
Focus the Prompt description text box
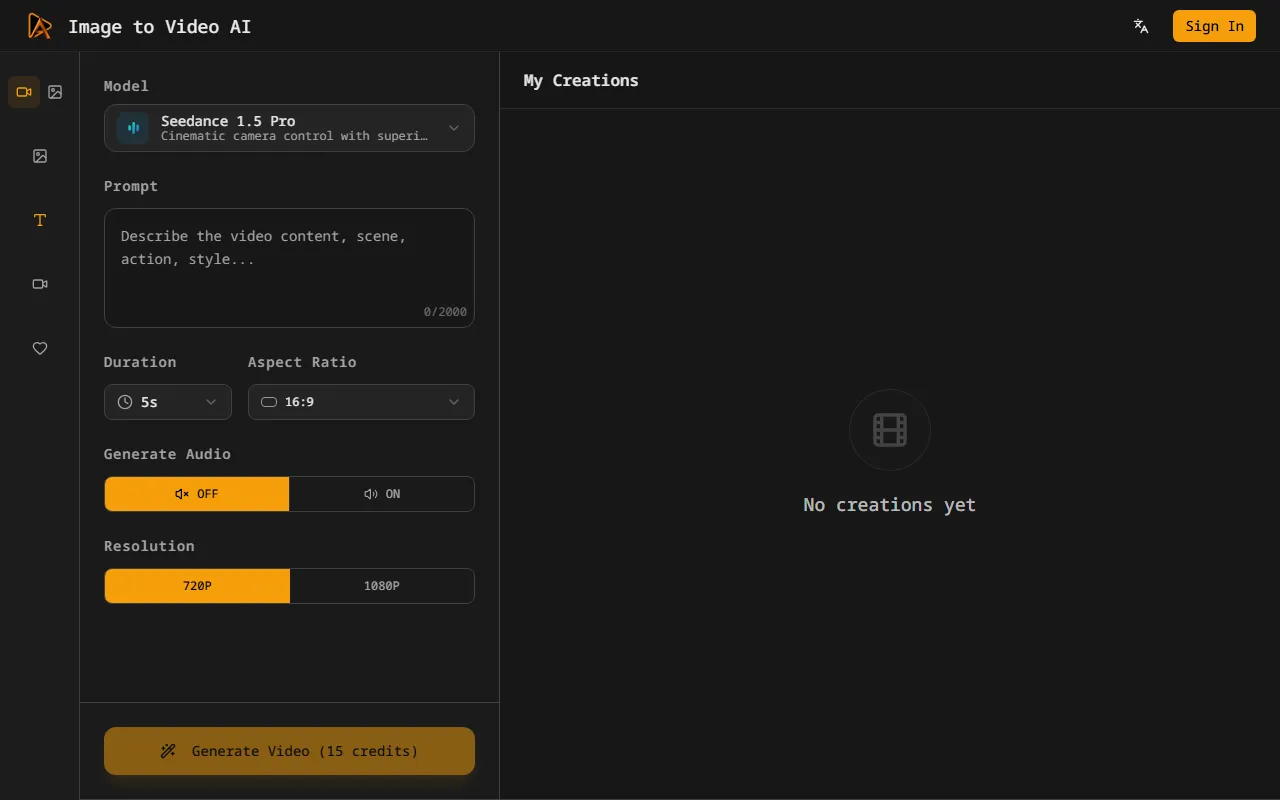tap(289, 267)
